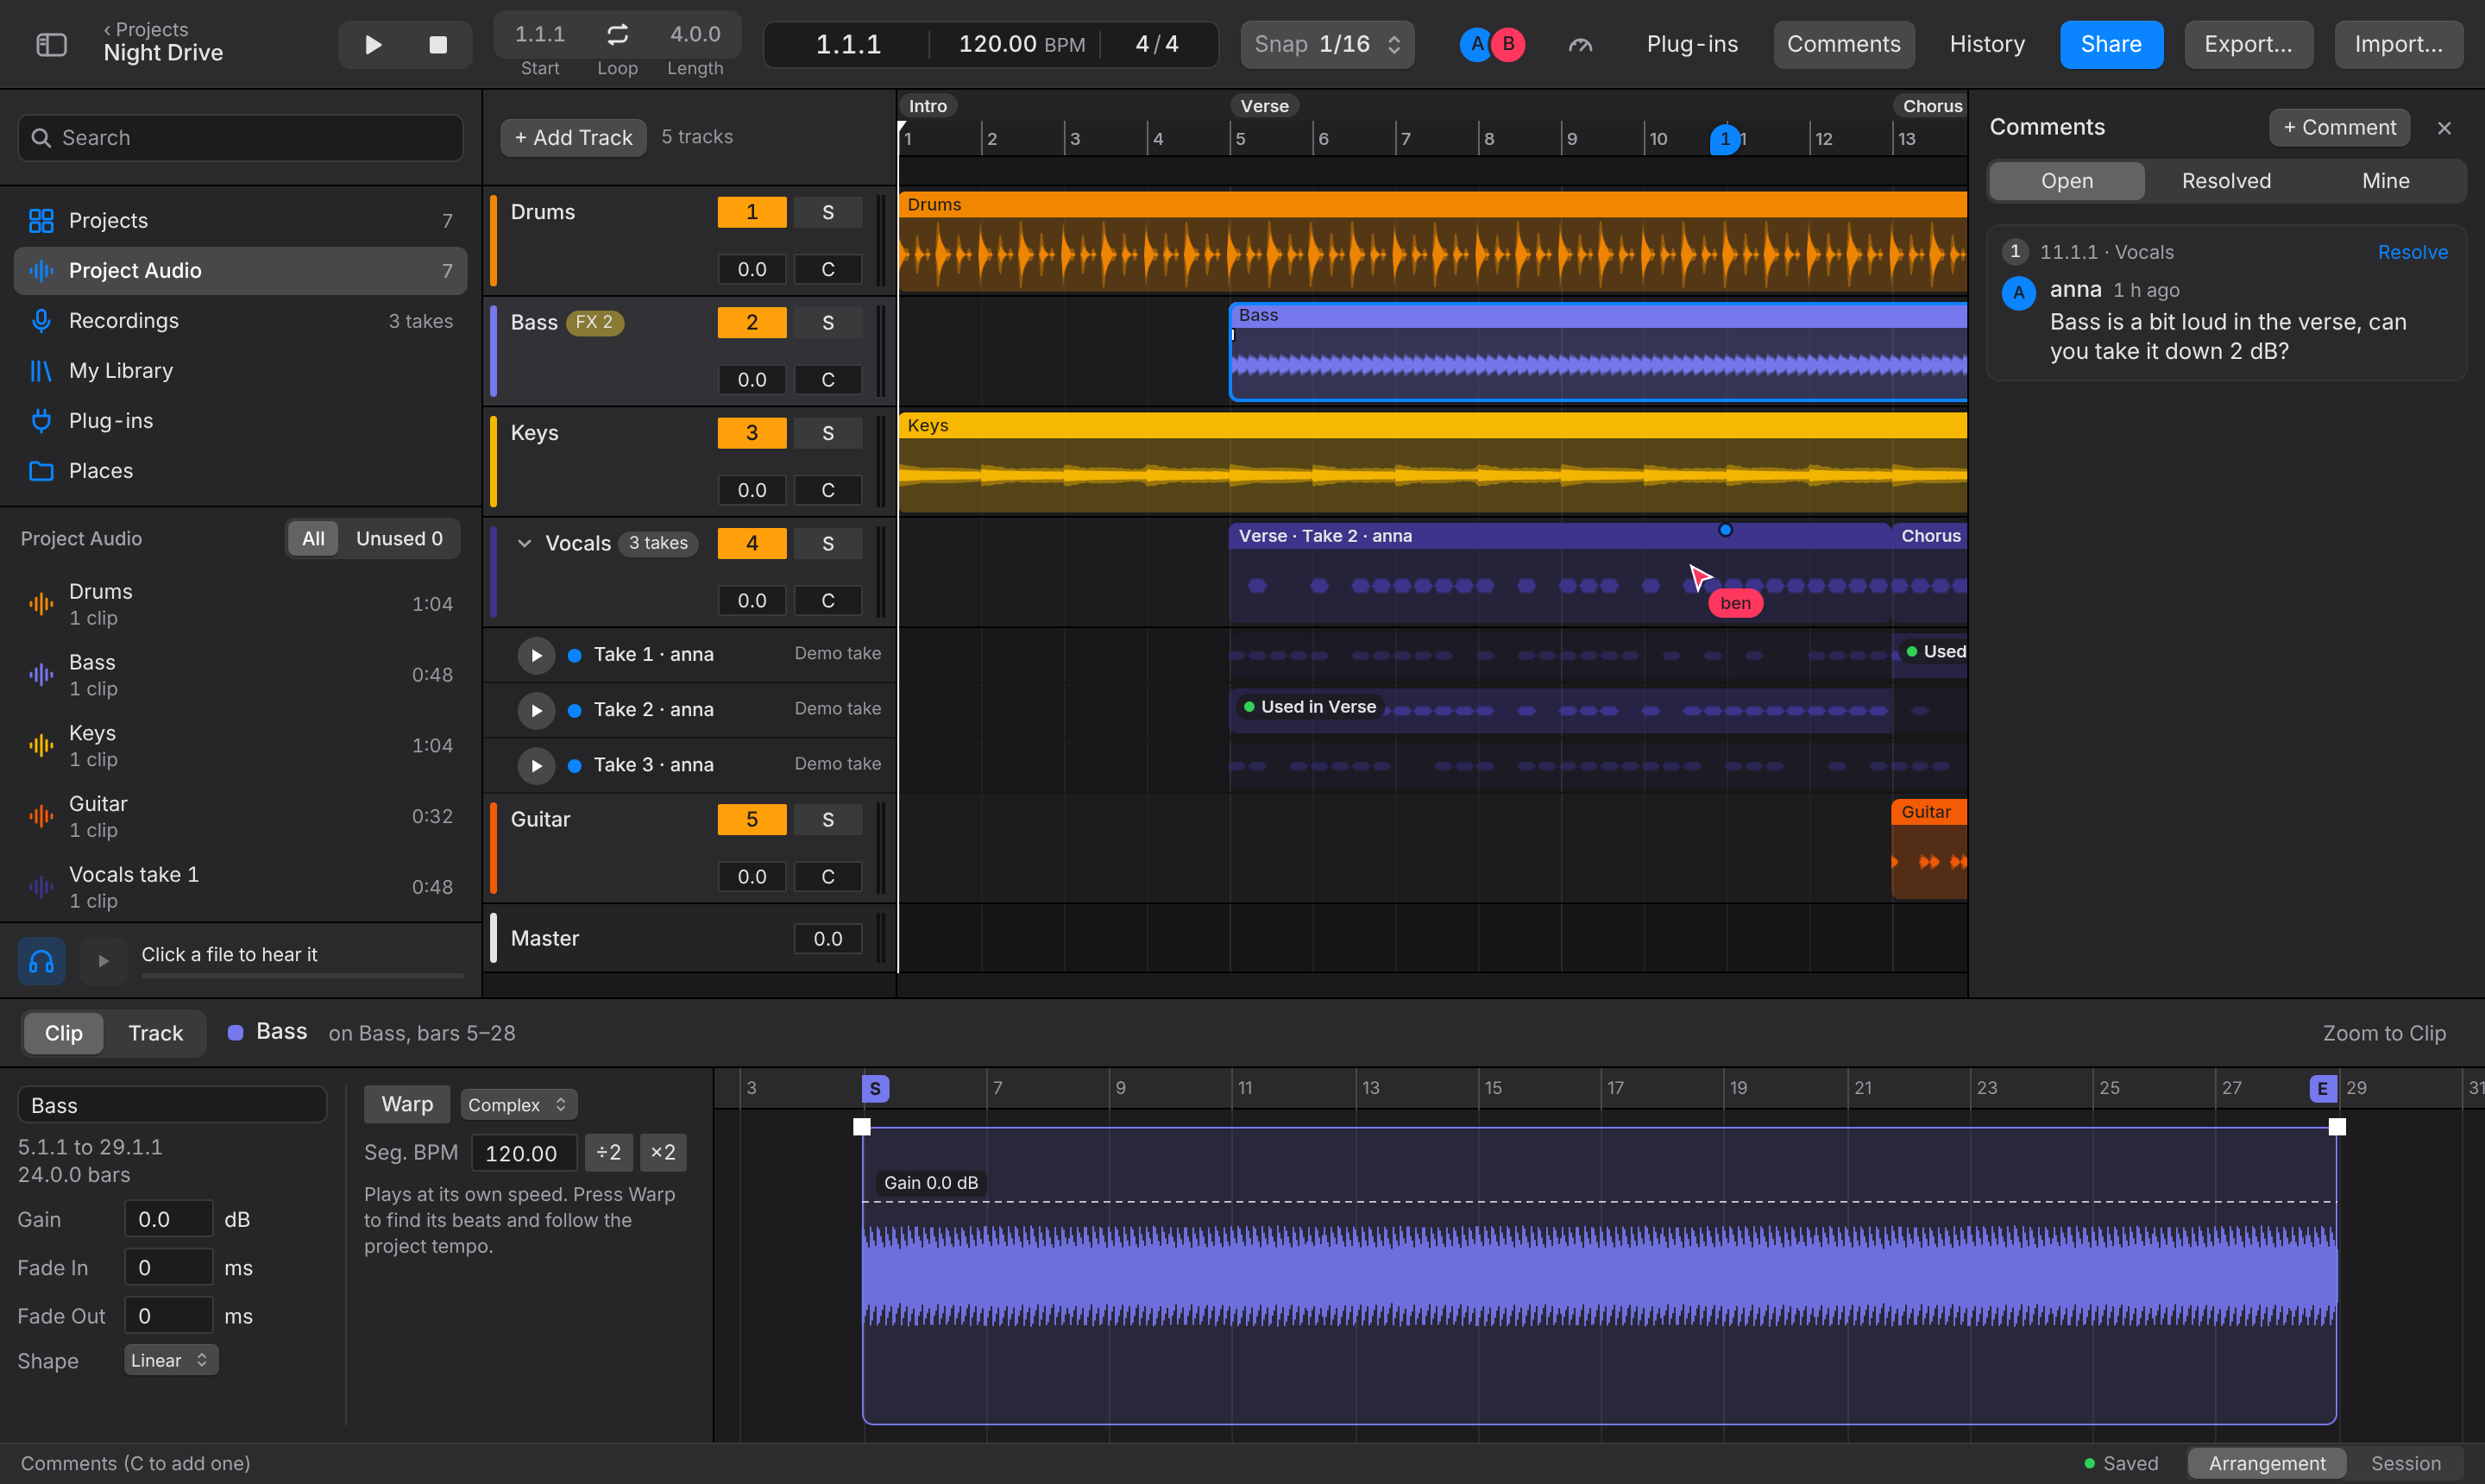Play Take 3 · anna
This screenshot has height=1484, width=2485.
pyautogui.click(x=536, y=765)
